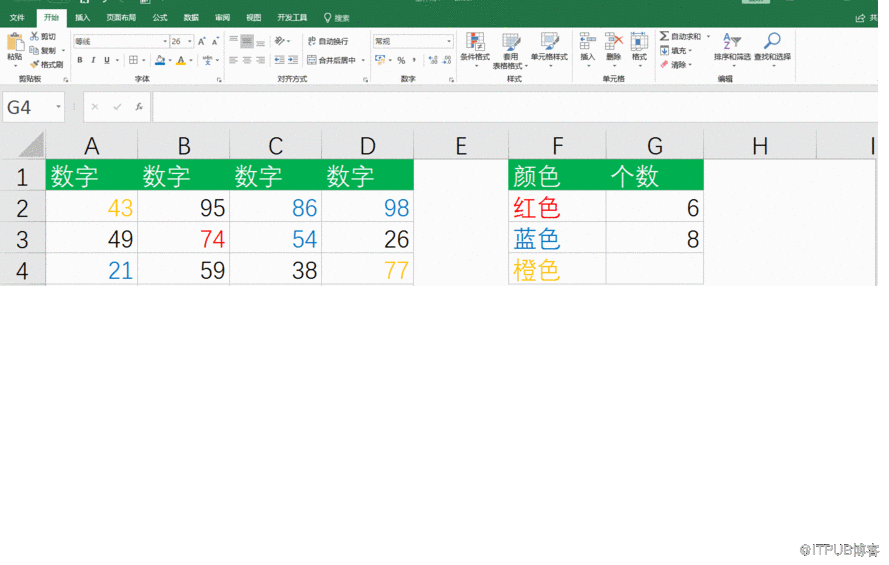Click the Decrease Decimal icon
The height and width of the screenshot is (565, 889).
click(447, 60)
